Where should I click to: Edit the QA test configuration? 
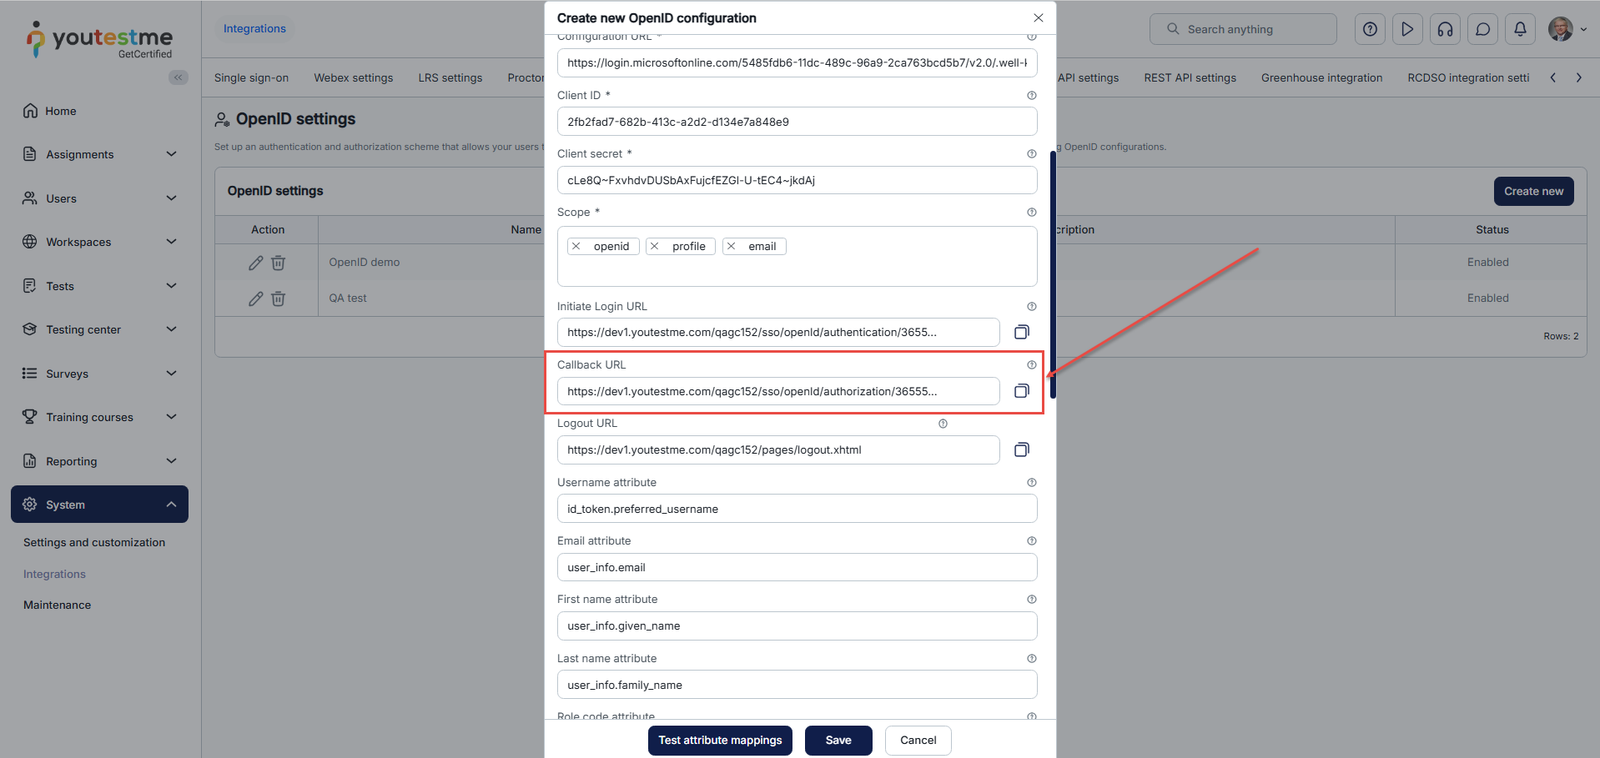pos(256,298)
